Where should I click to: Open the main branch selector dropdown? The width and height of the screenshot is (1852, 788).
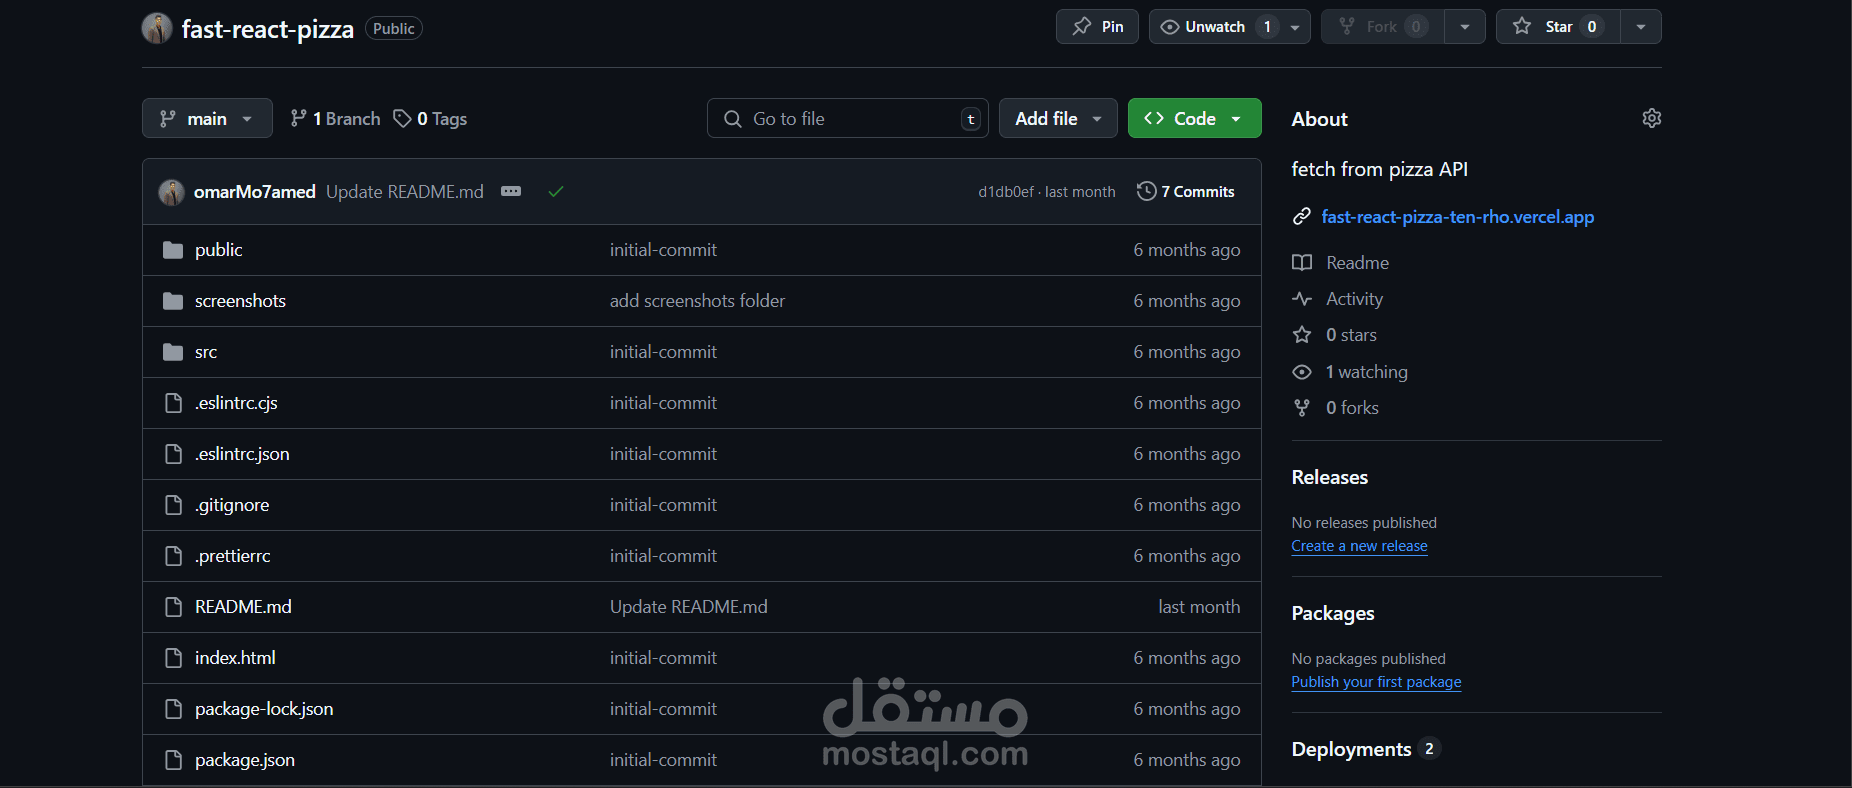(207, 118)
